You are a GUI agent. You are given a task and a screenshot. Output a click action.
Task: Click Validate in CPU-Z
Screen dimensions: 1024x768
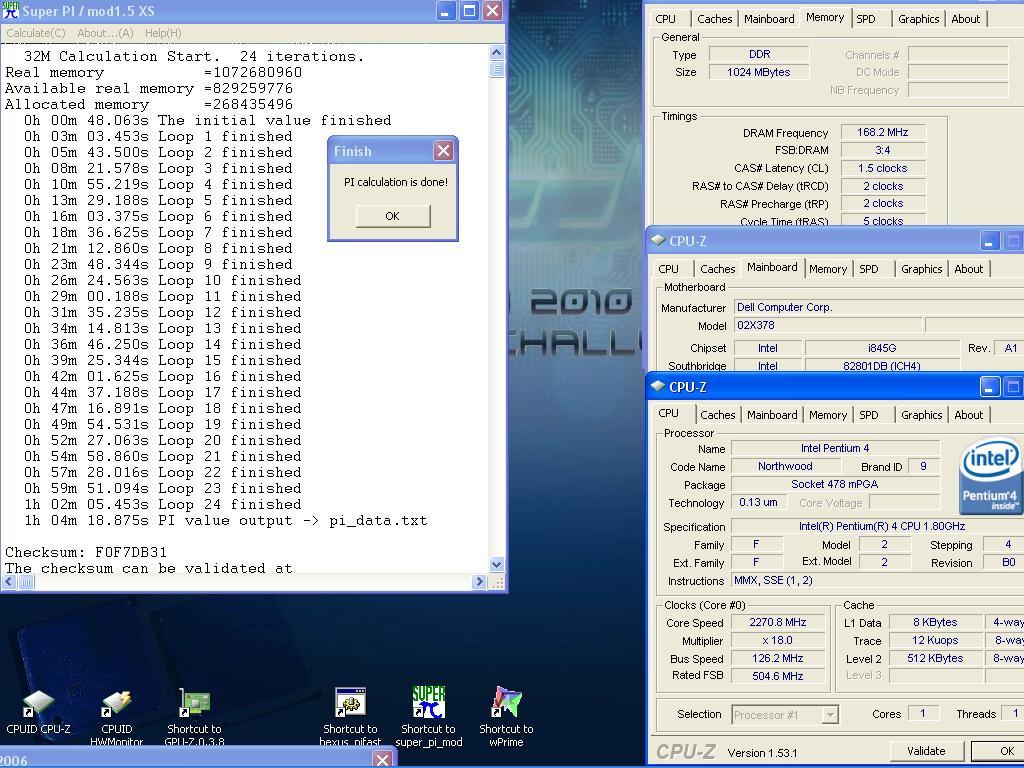(926, 751)
